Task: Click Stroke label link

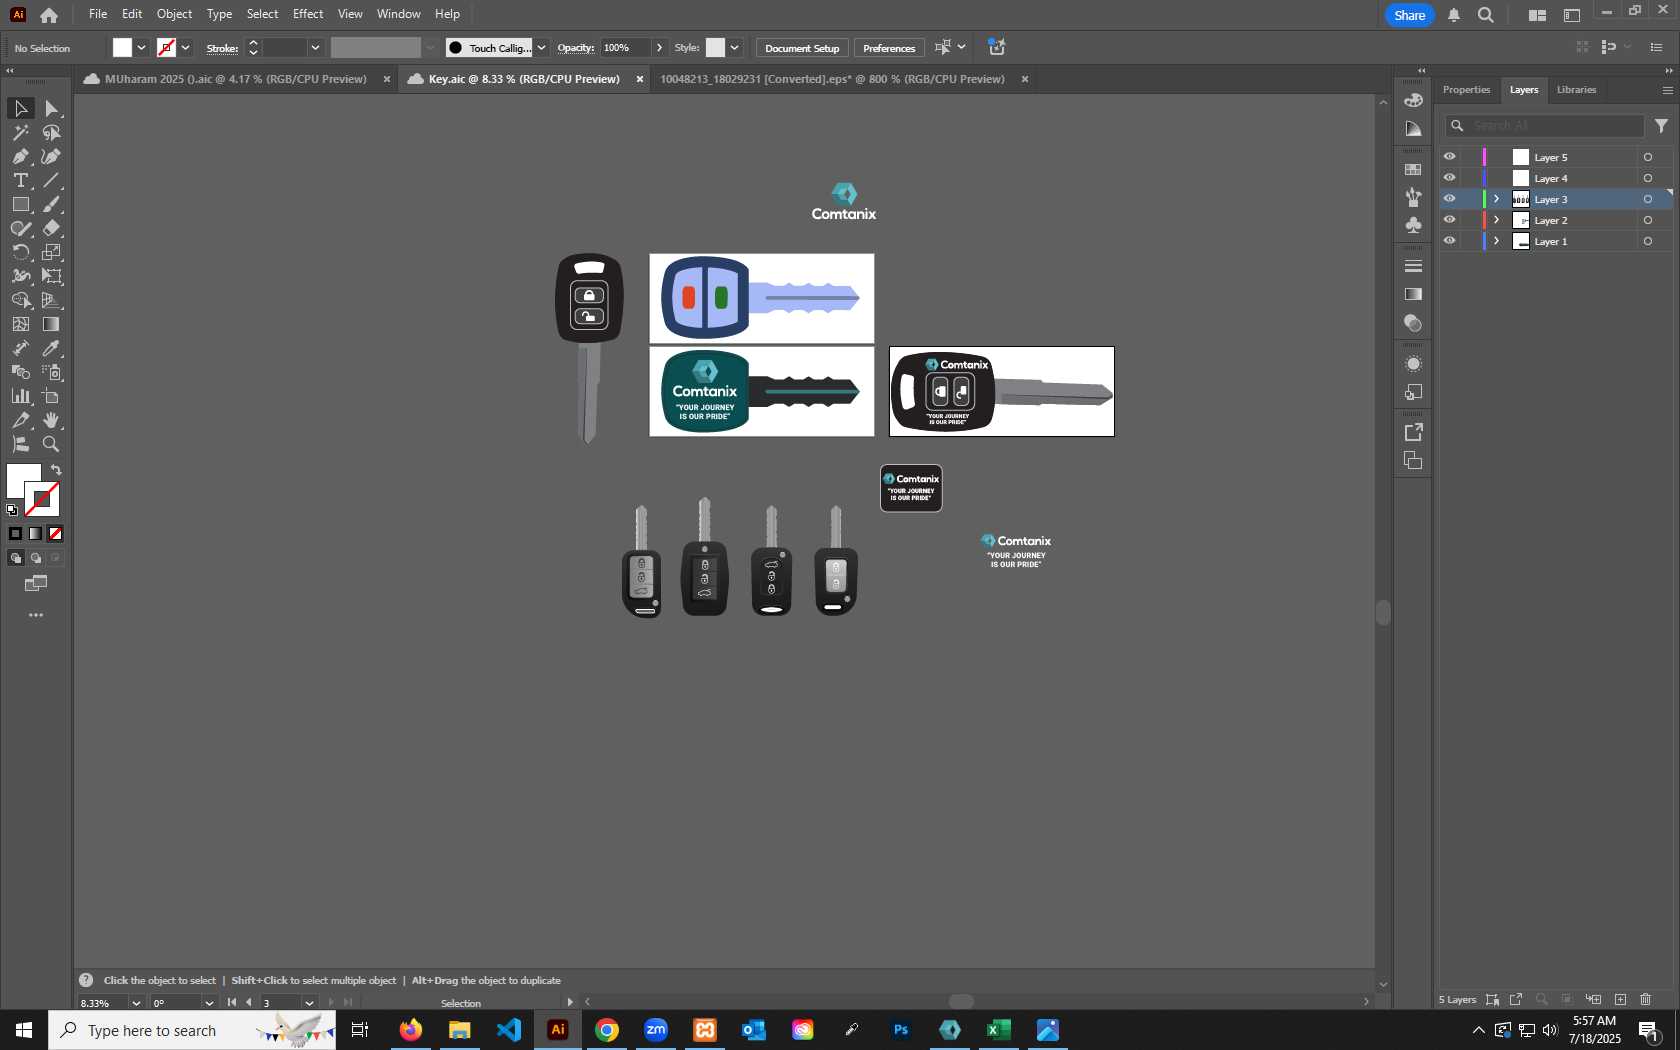Action: tap(222, 48)
